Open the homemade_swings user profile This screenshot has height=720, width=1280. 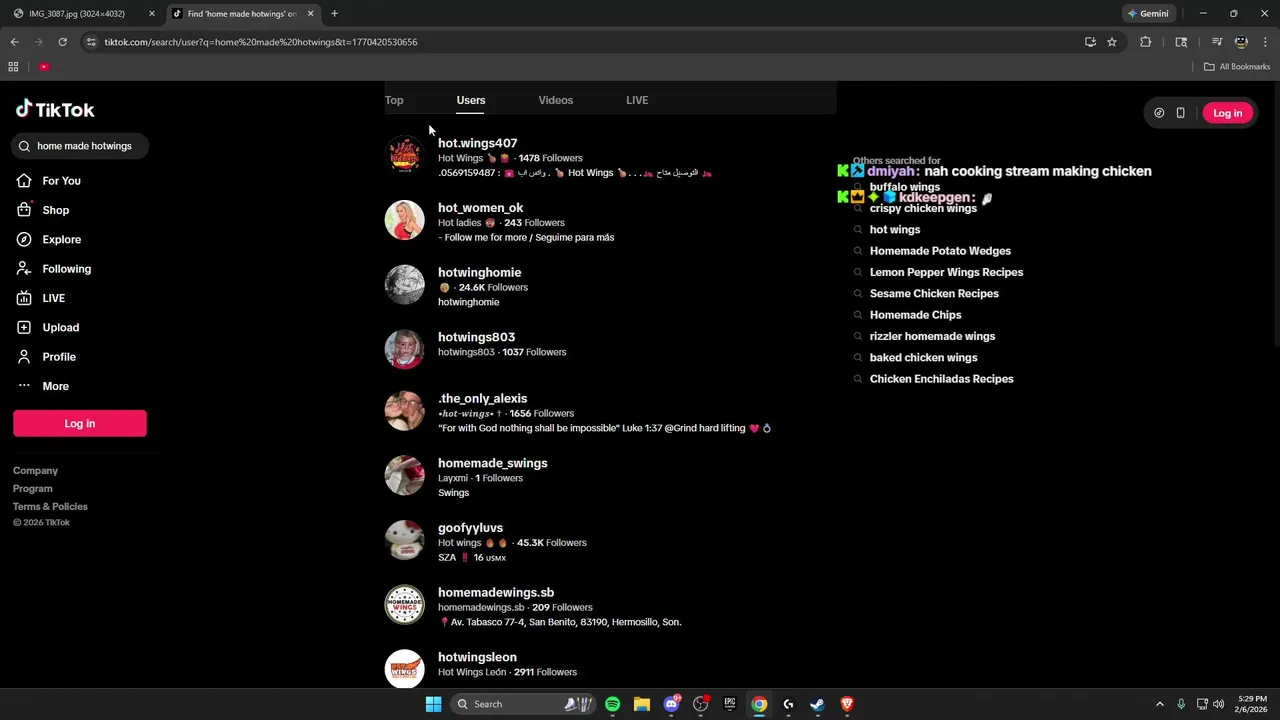point(493,463)
